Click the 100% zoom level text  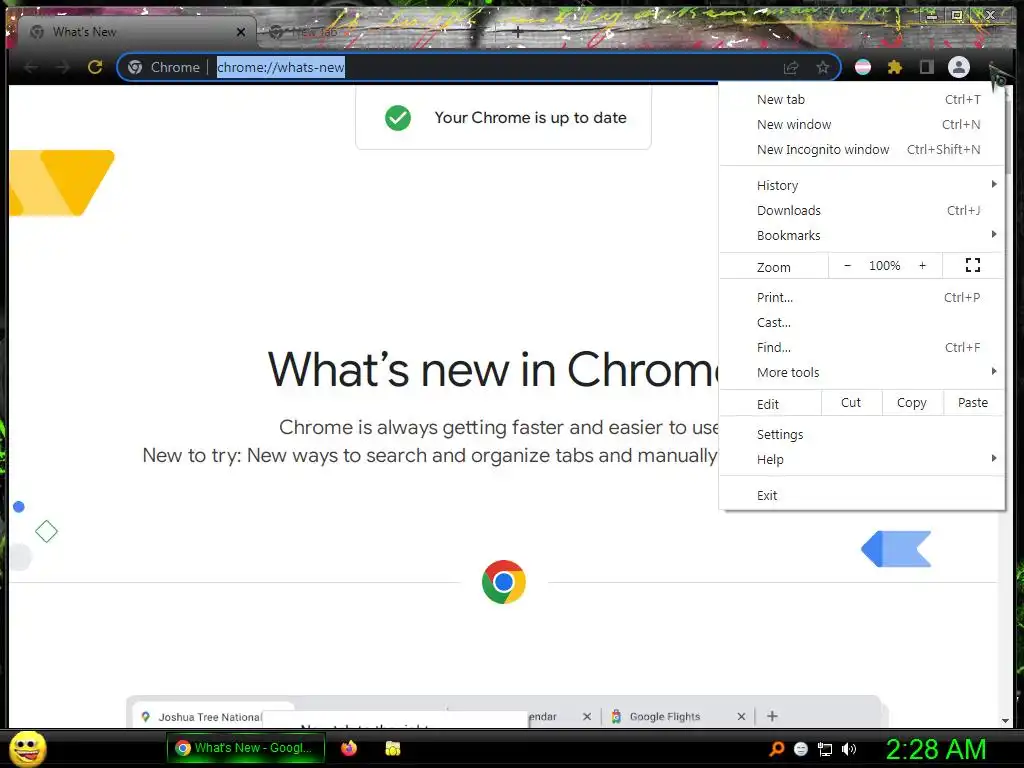coord(884,266)
